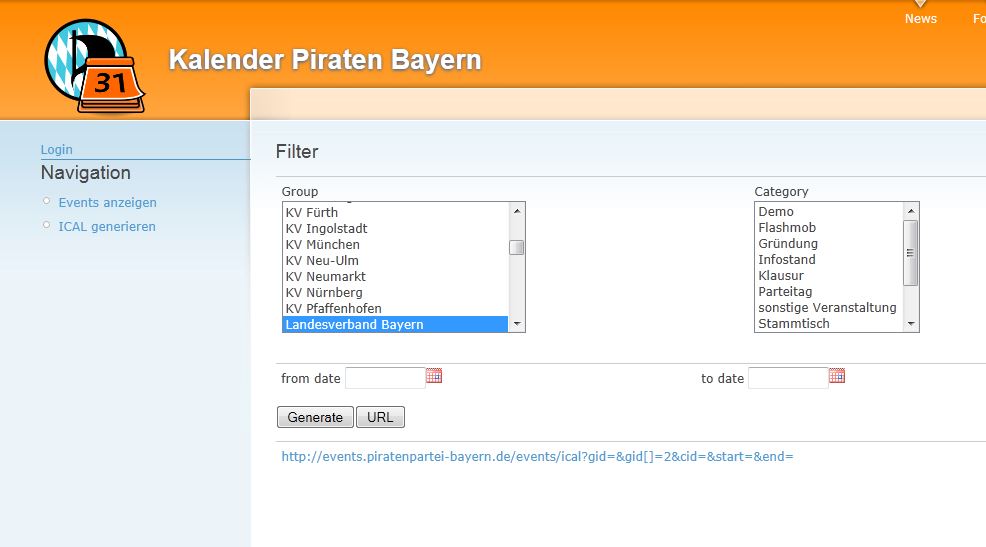Open the generated ical events URL link
Image resolution: width=986 pixels, height=547 pixels.
click(x=537, y=456)
